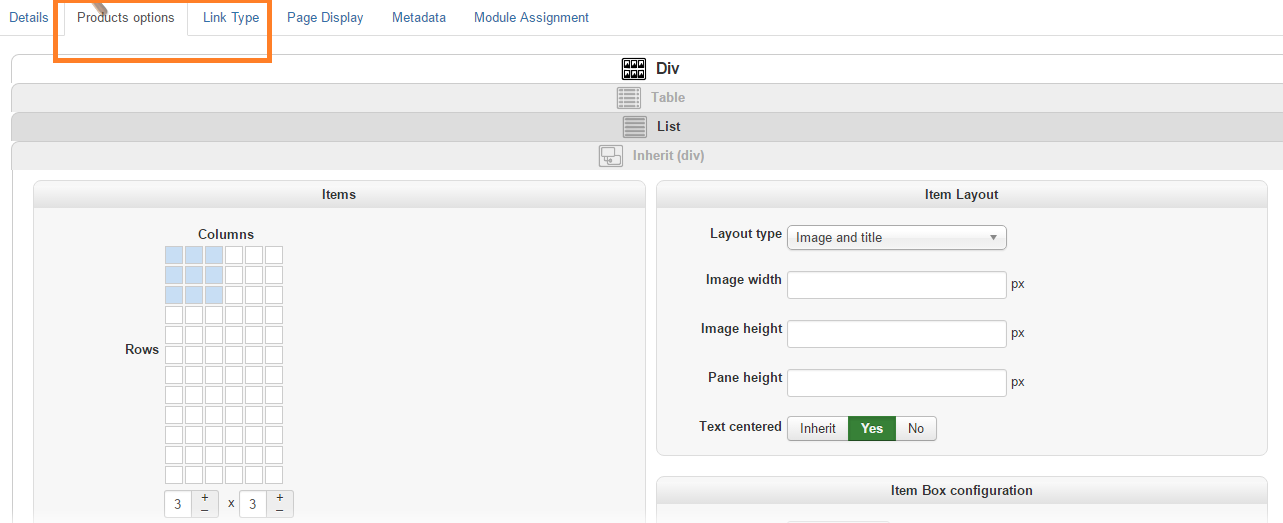Click plus on the rows stepper
Viewport: 1283px width, 523px height.
point(279,498)
